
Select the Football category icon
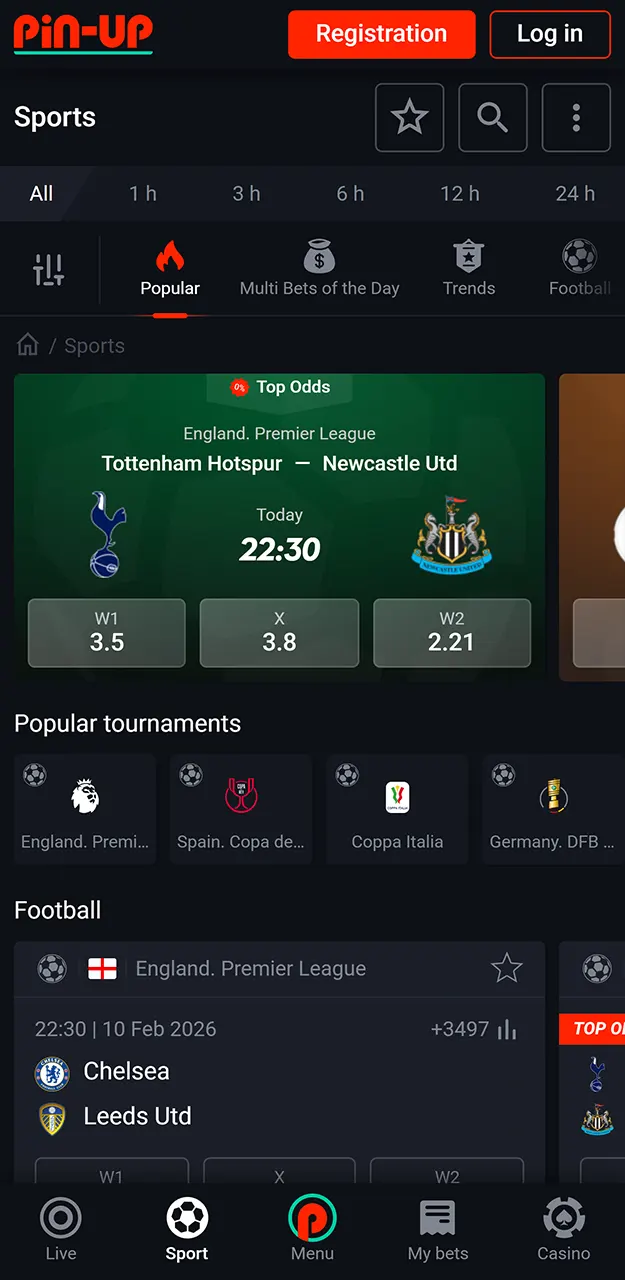(x=578, y=258)
